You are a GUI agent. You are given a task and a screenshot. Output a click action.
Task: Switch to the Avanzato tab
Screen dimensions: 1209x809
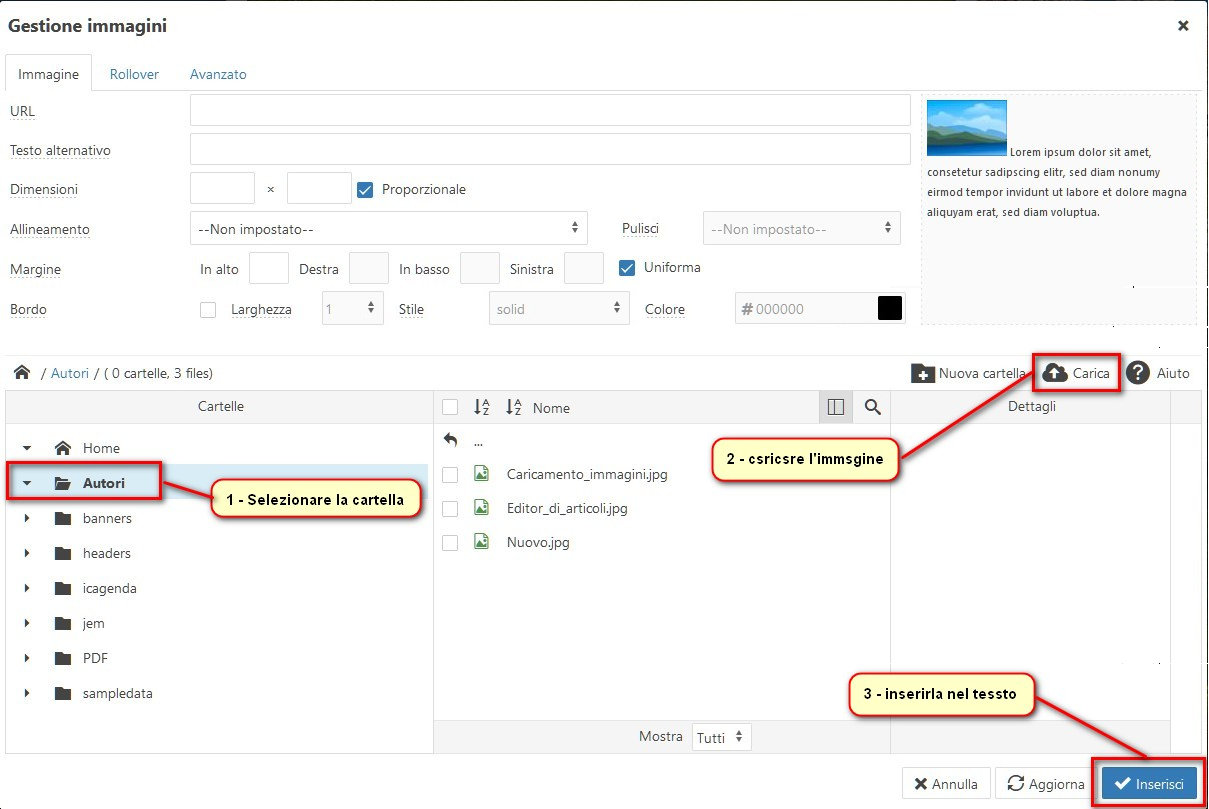pos(218,74)
